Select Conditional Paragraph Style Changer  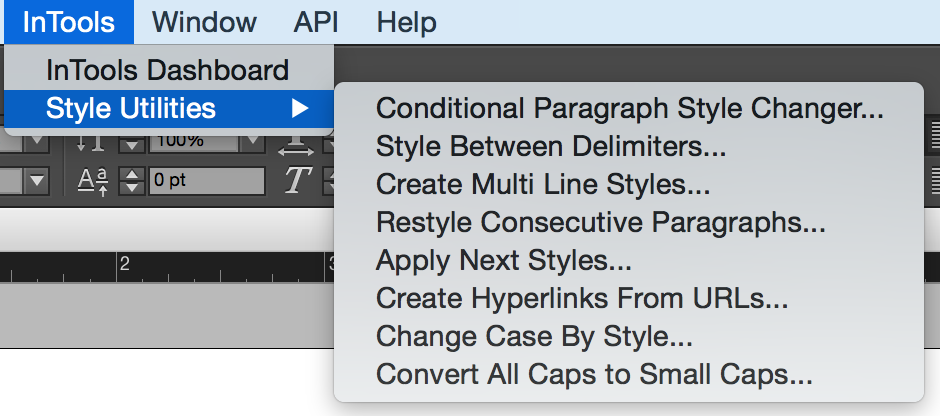tap(629, 108)
